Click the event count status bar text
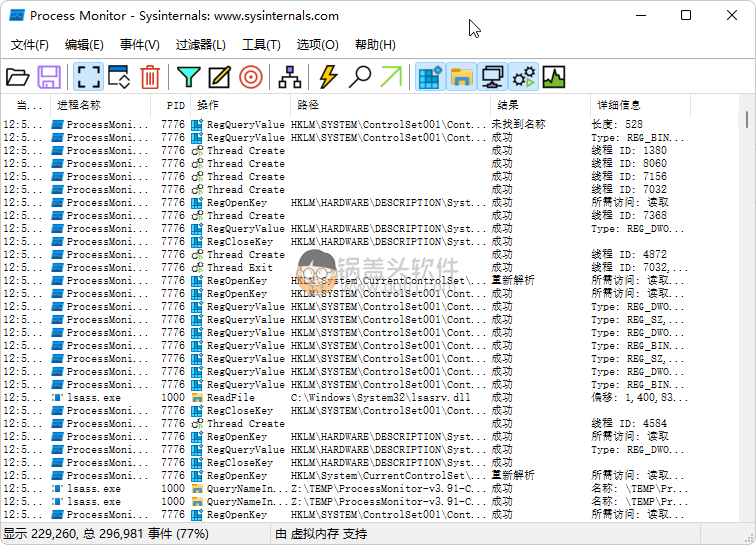The image size is (756, 545). [106, 534]
